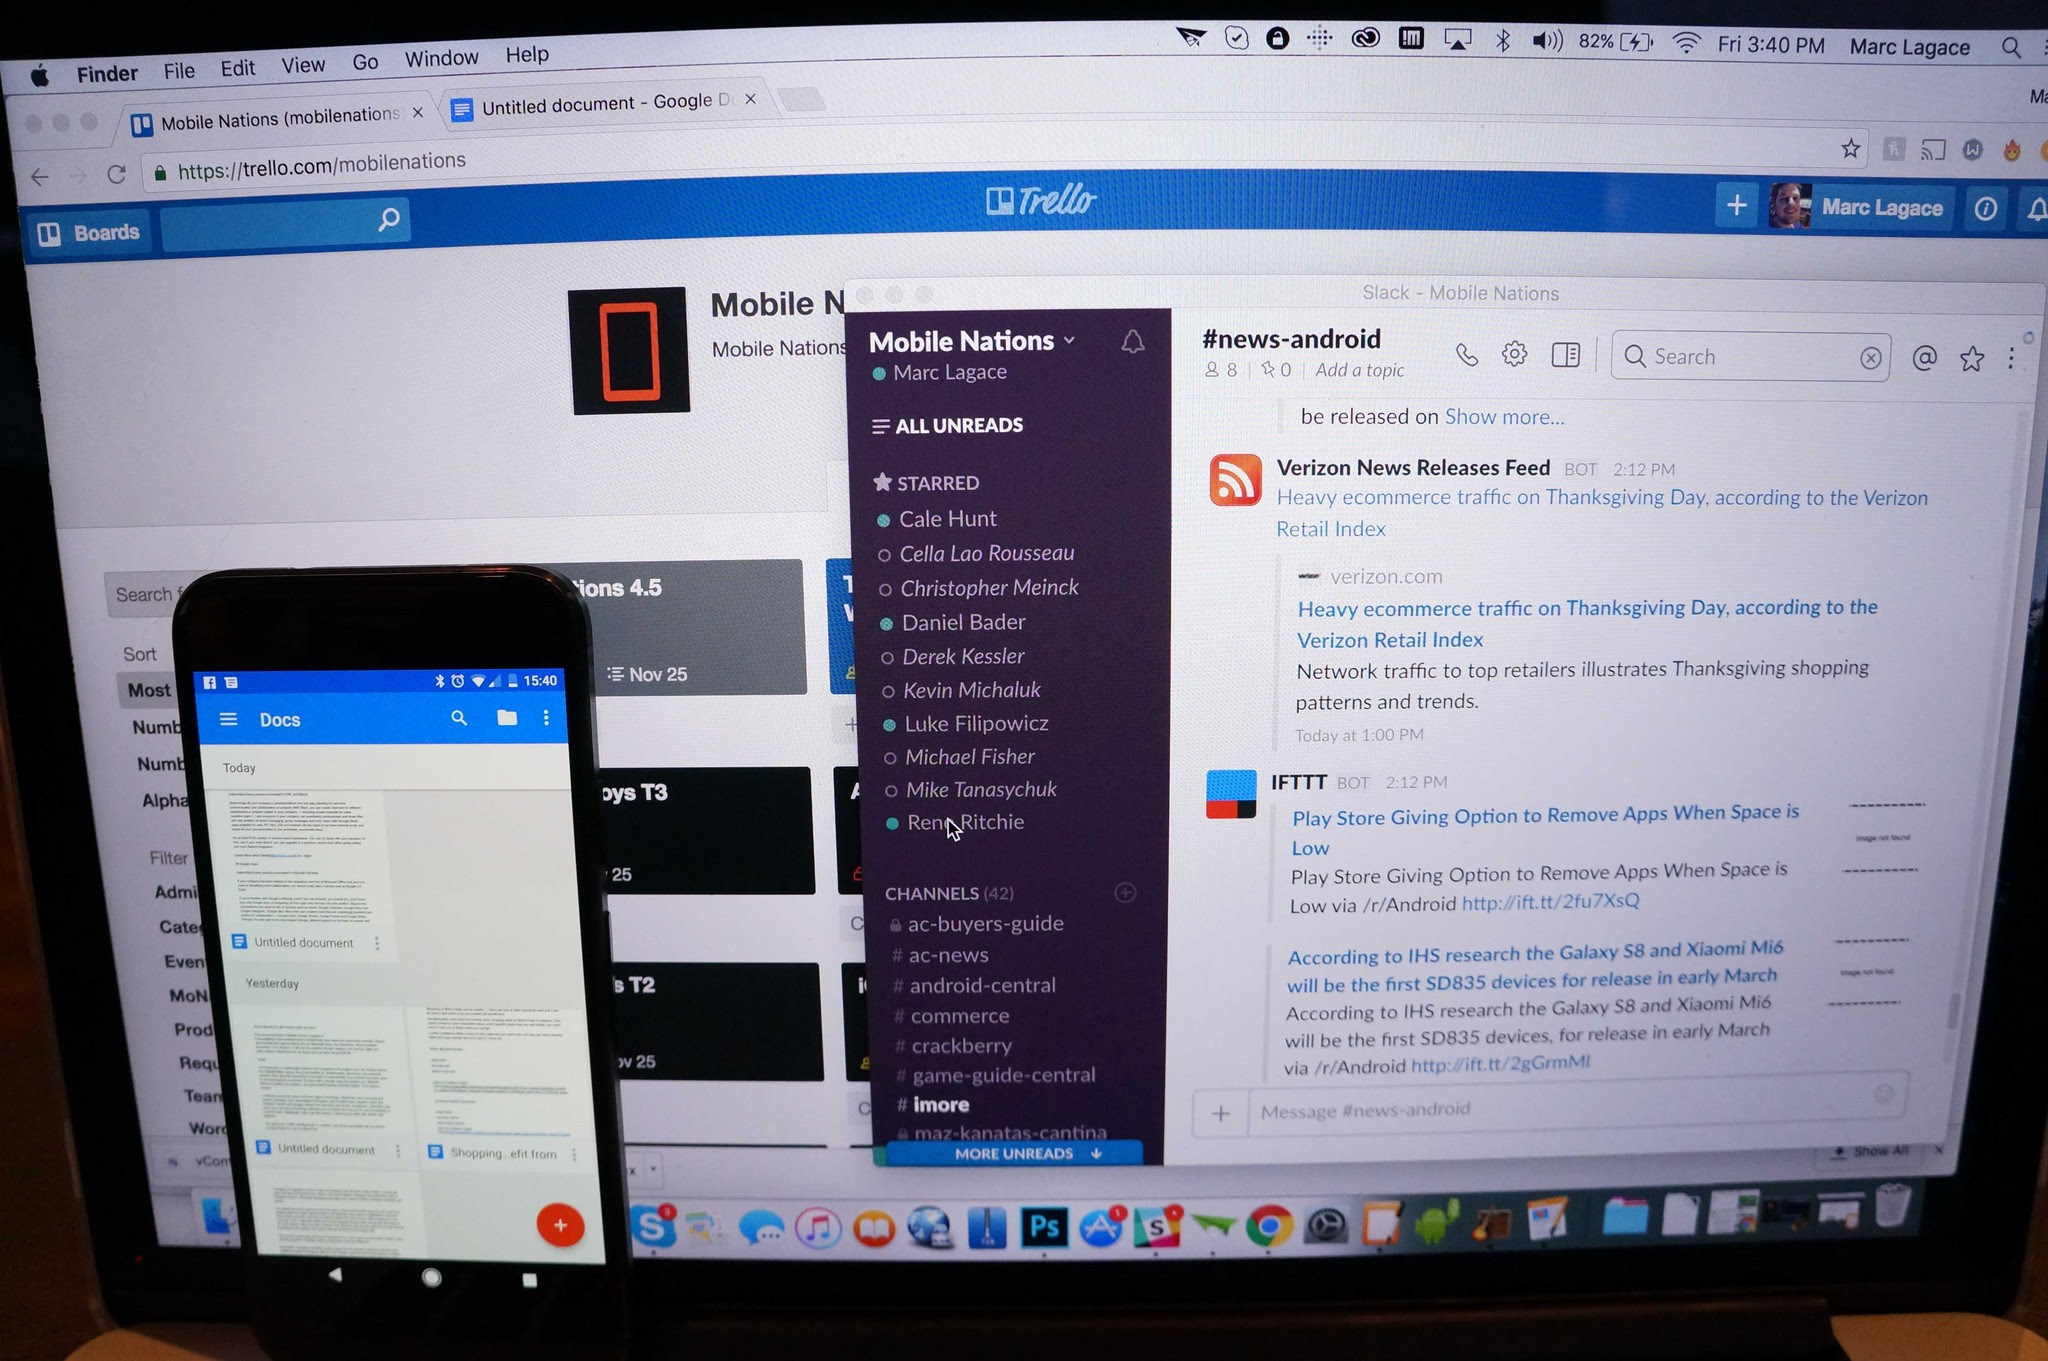Click the Slack notifications bell icon

(x=1132, y=342)
